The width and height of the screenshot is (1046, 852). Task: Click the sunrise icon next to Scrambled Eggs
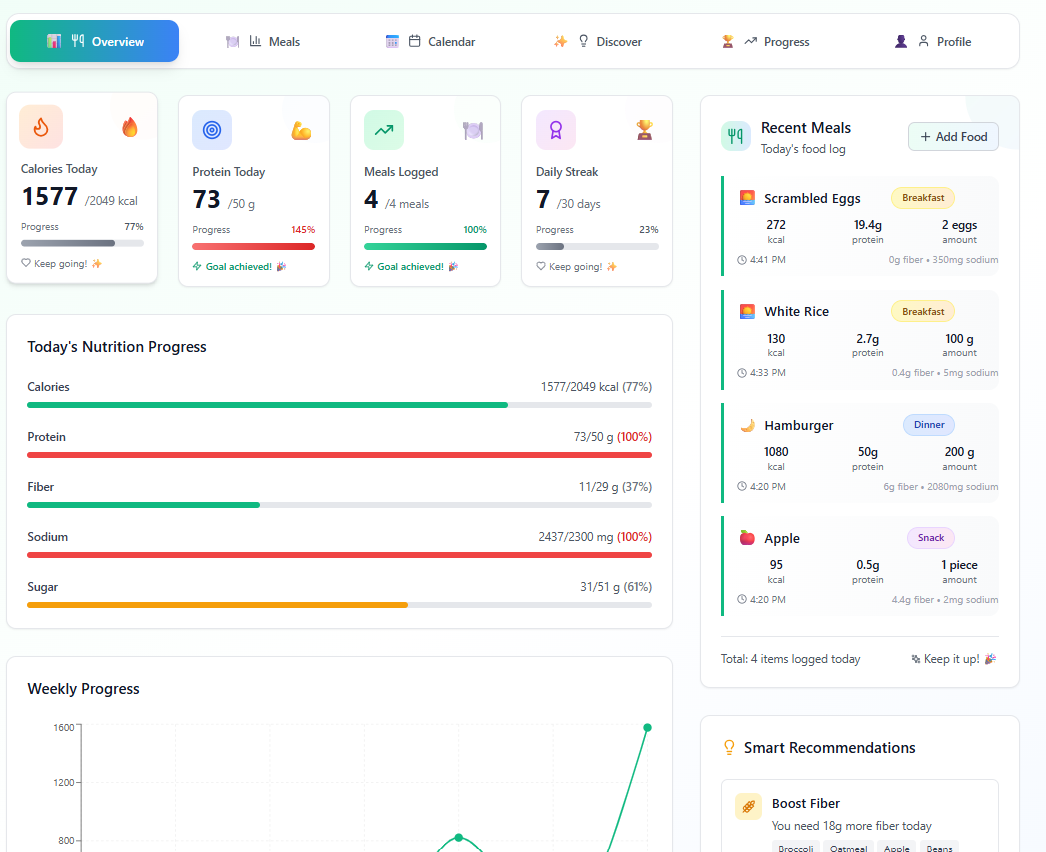(x=747, y=197)
